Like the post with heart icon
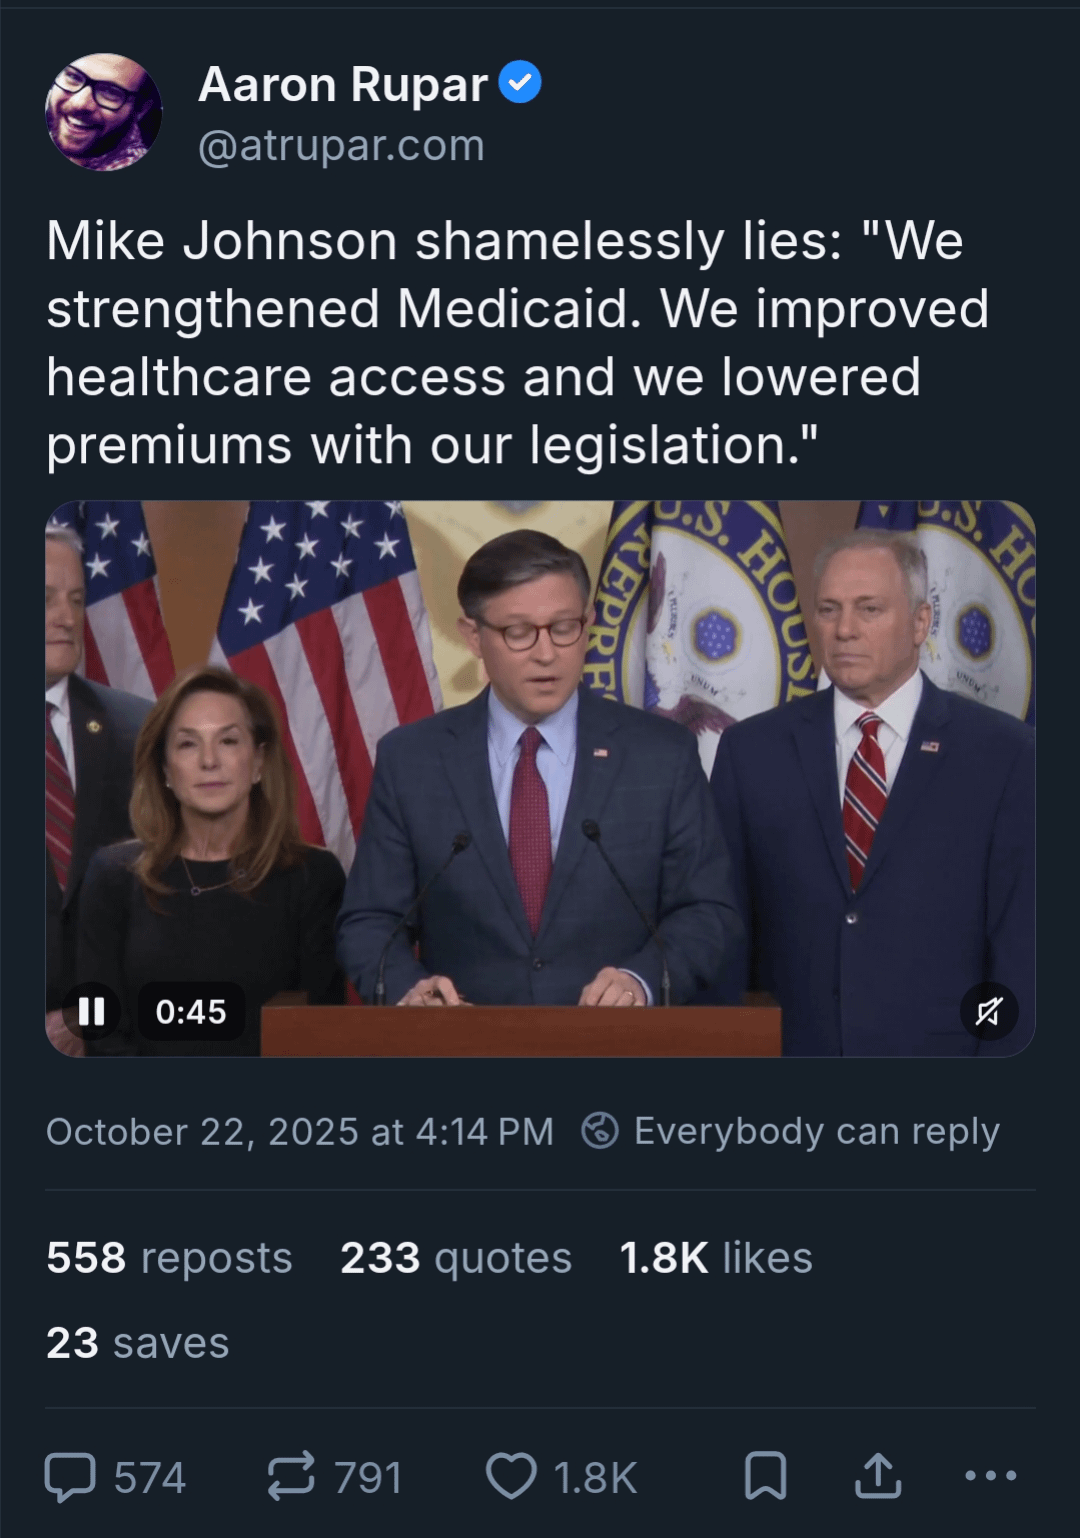 point(511,1477)
